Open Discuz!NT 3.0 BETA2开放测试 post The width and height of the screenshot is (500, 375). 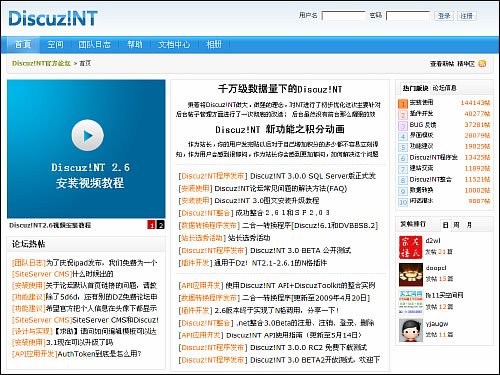[315, 360]
